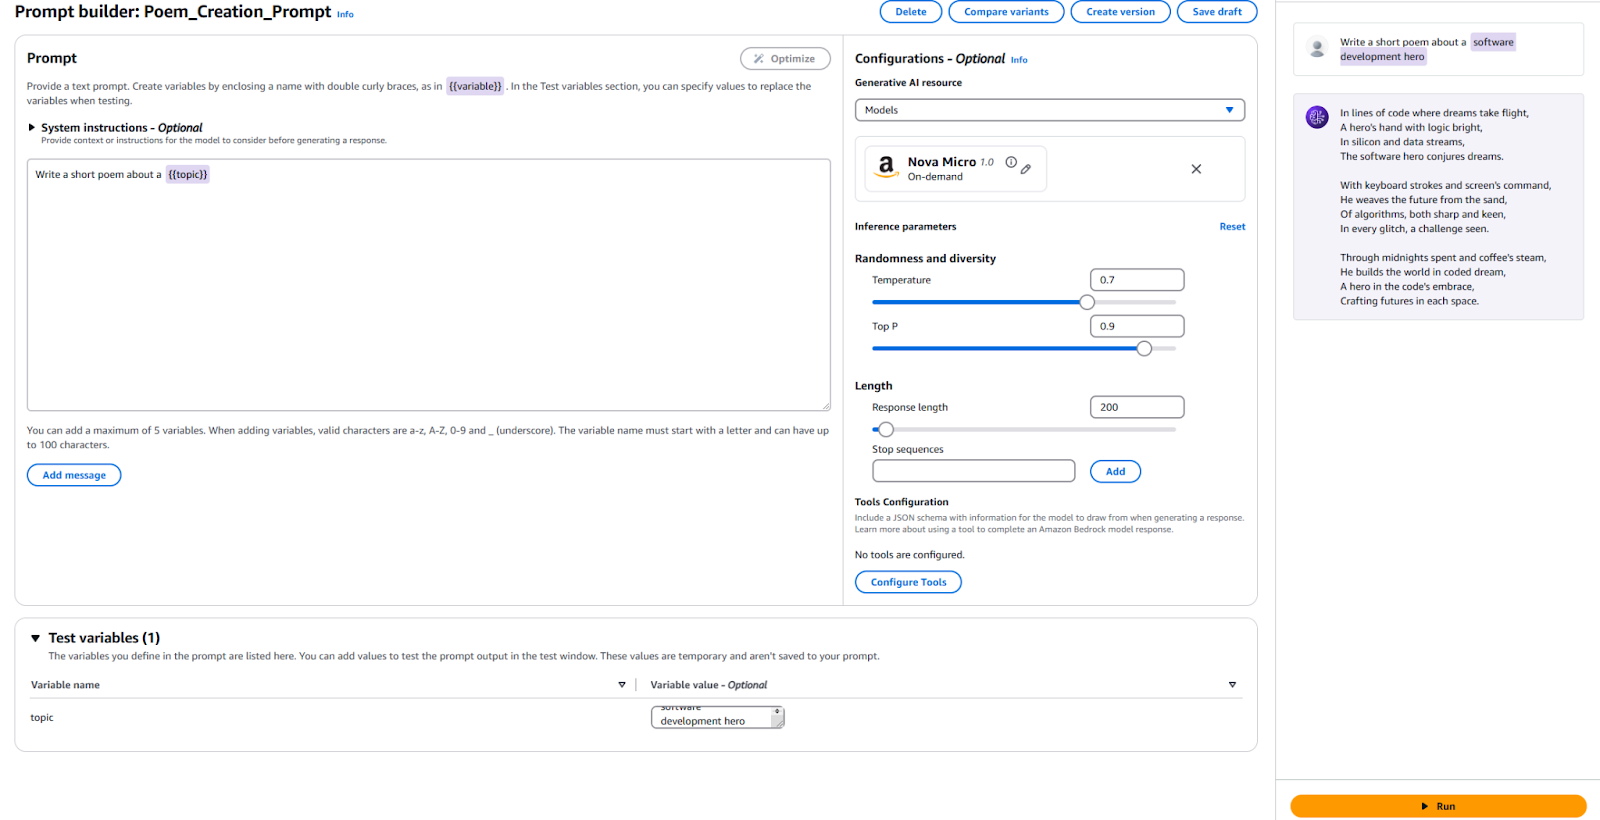The image size is (1600, 820).
Task: Expand System instructions - Optional section
Action: (32, 128)
